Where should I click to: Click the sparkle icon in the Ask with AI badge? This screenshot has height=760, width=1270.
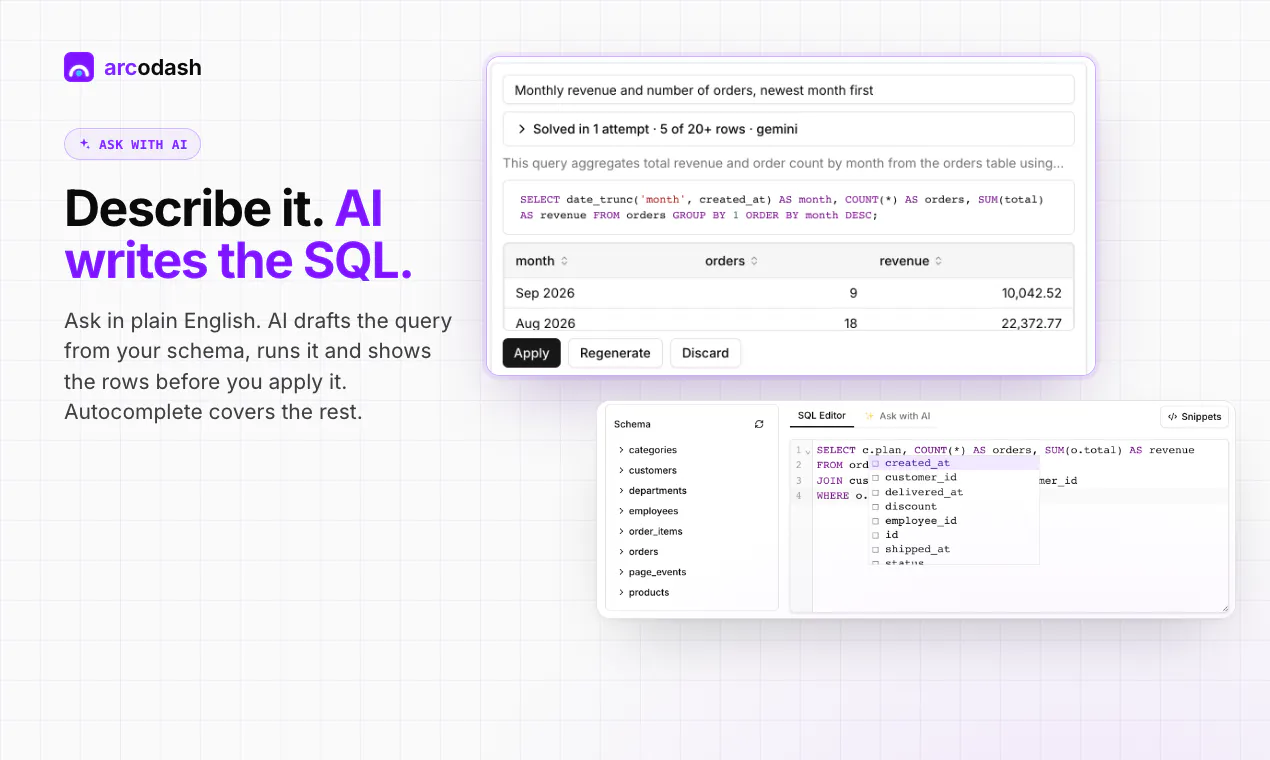tap(85, 144)
